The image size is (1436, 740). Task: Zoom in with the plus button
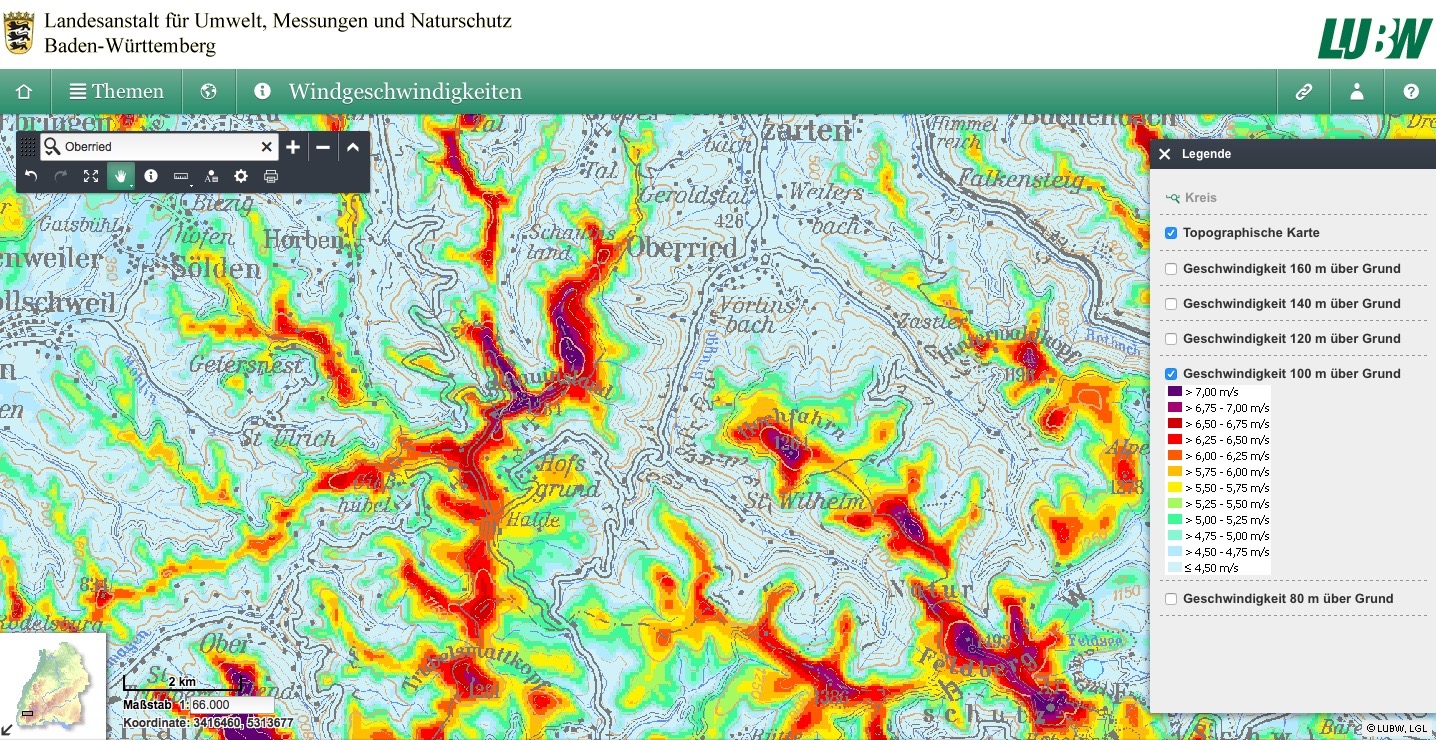[x=292, y=147]
